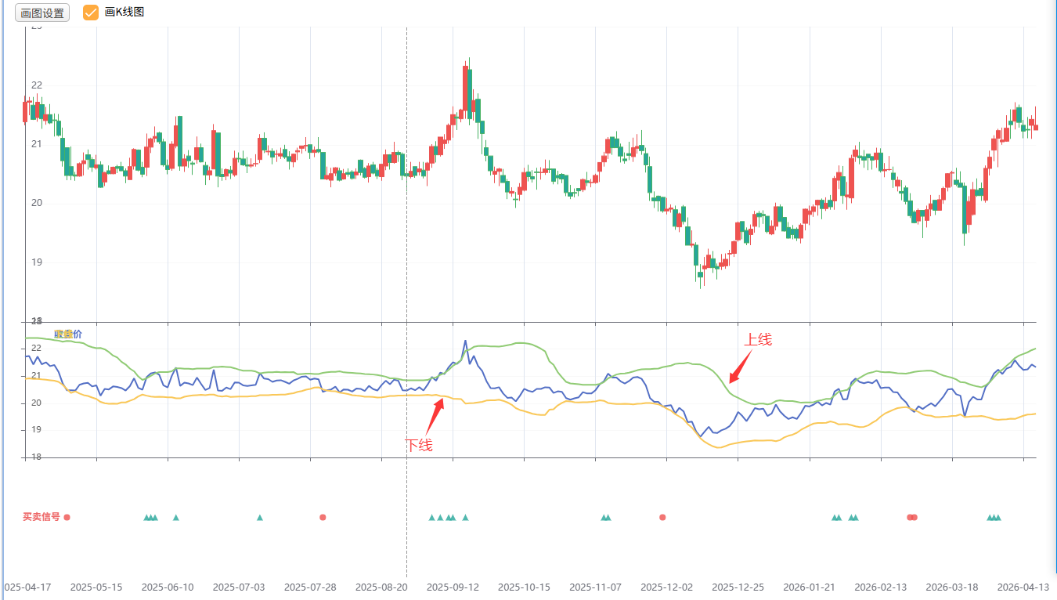Click the 买卖信号 series label
The image size is (1057, 600).
click(41, 517)
